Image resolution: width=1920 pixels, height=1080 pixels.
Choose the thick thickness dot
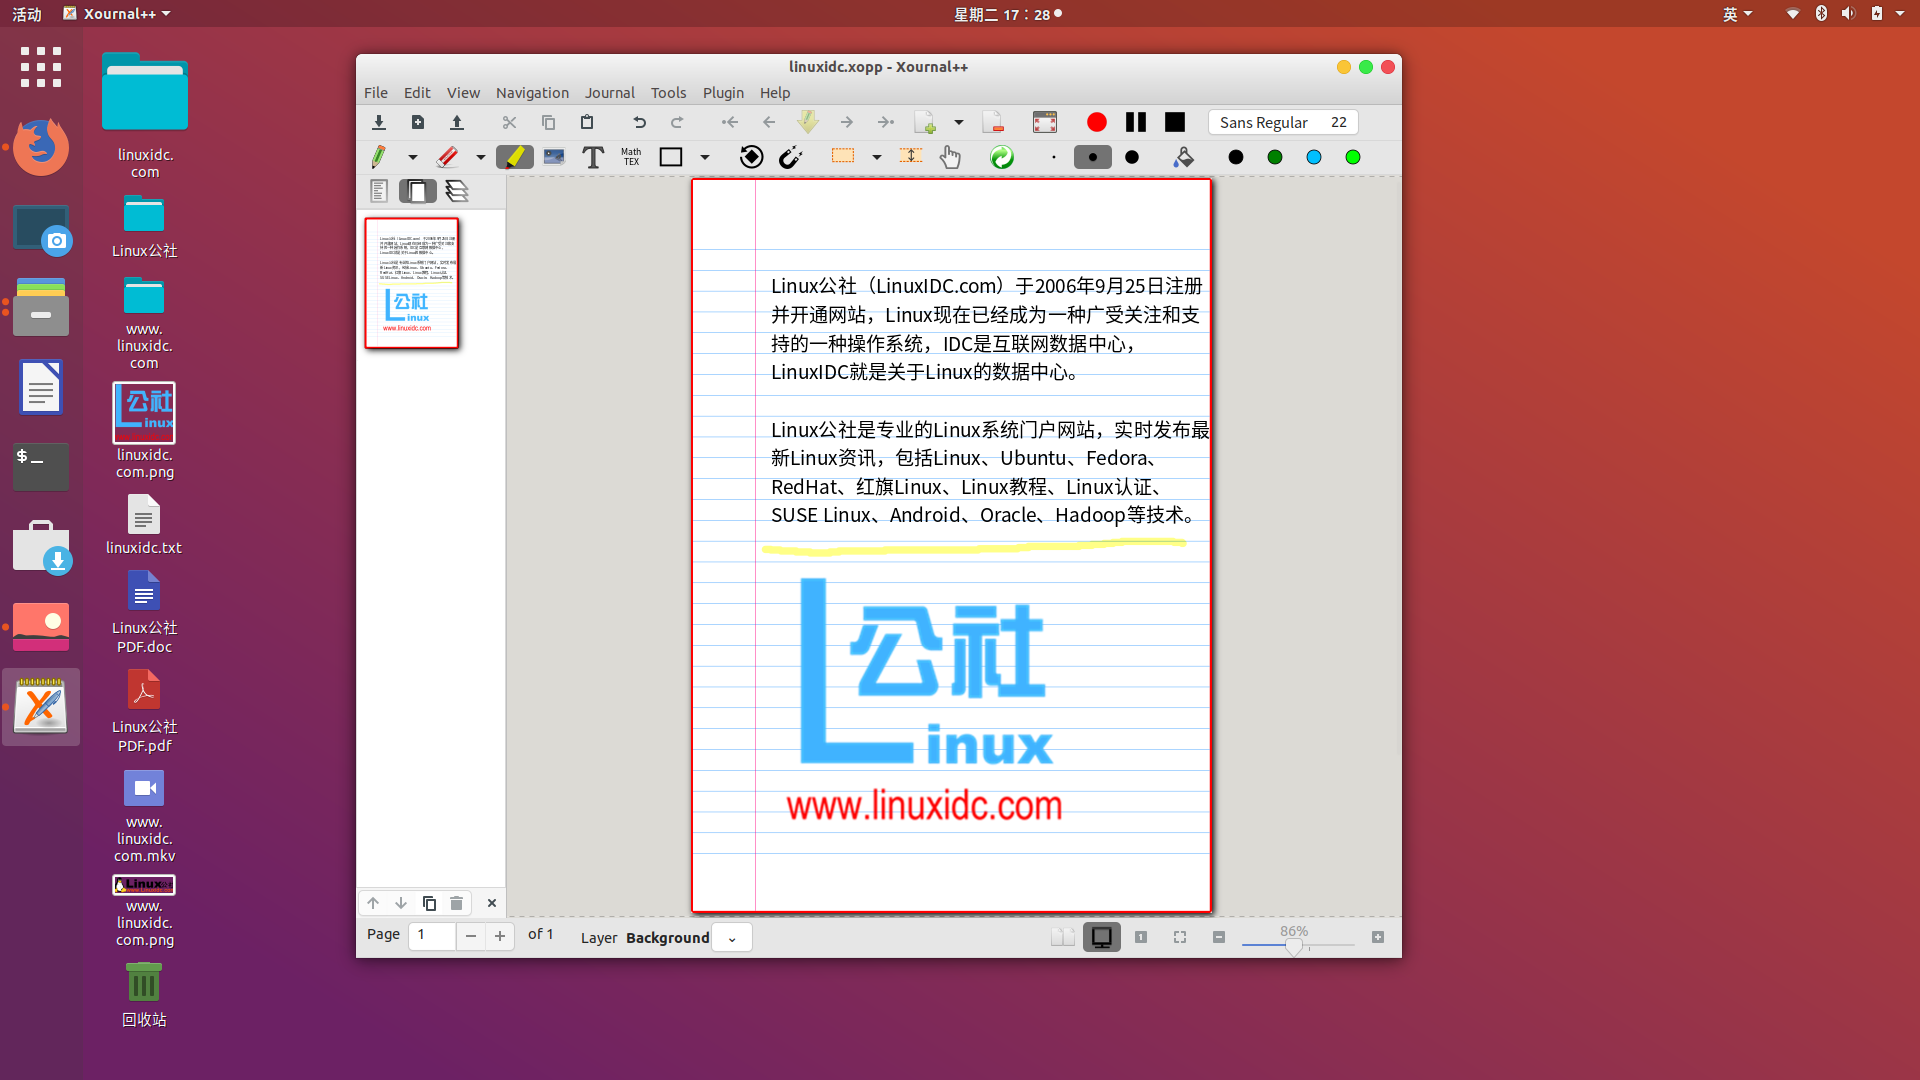point(1132,157)
